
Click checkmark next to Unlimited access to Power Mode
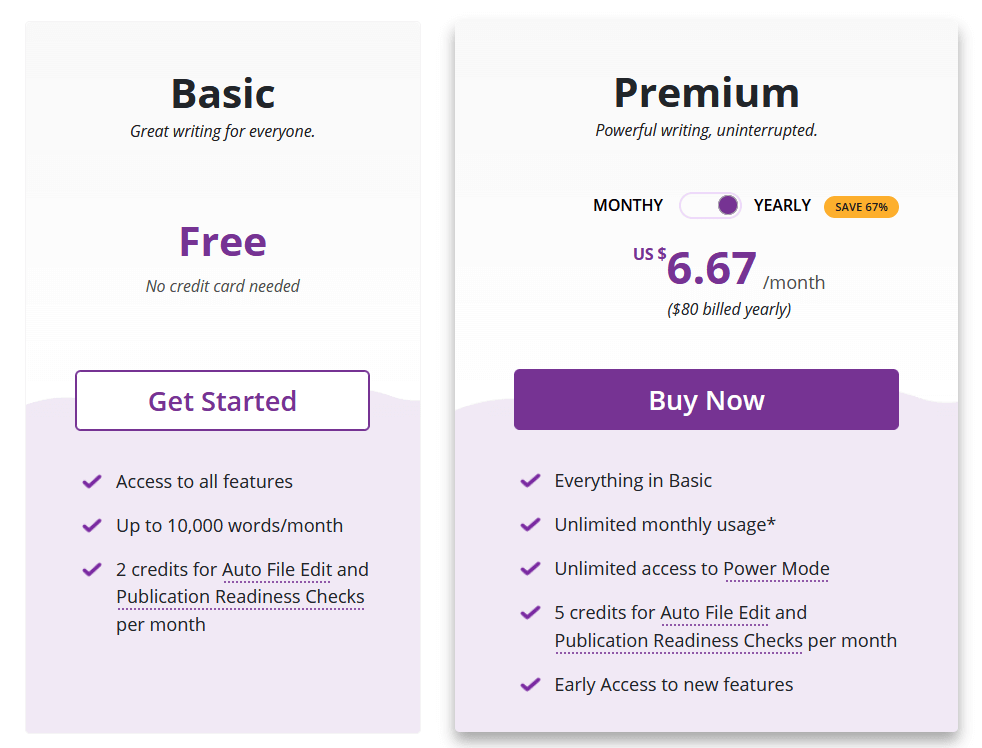(530, 569)
